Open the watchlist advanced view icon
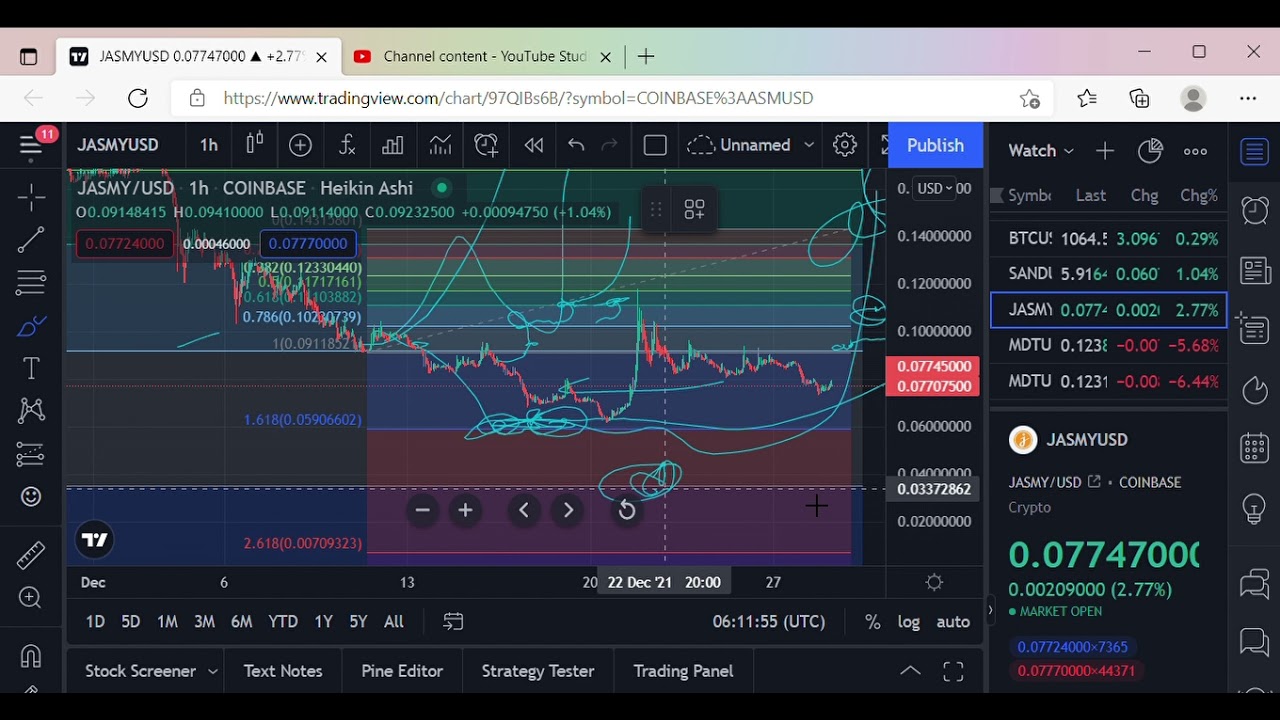The image size is (1280, 720). click(x=1150, y=152)
